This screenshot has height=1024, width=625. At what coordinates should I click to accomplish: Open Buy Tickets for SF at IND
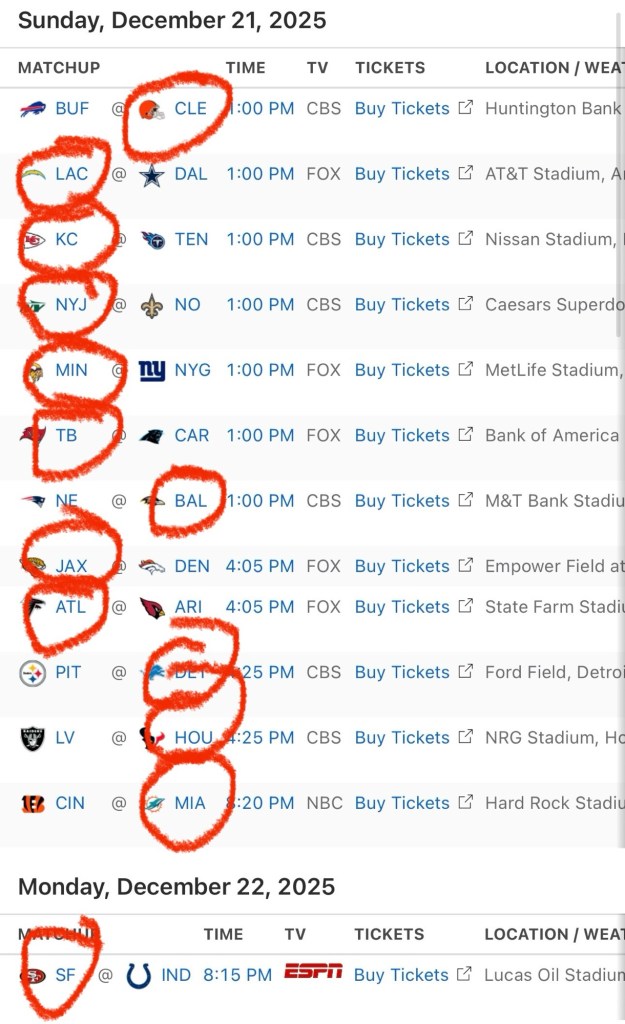pos(401,975)
